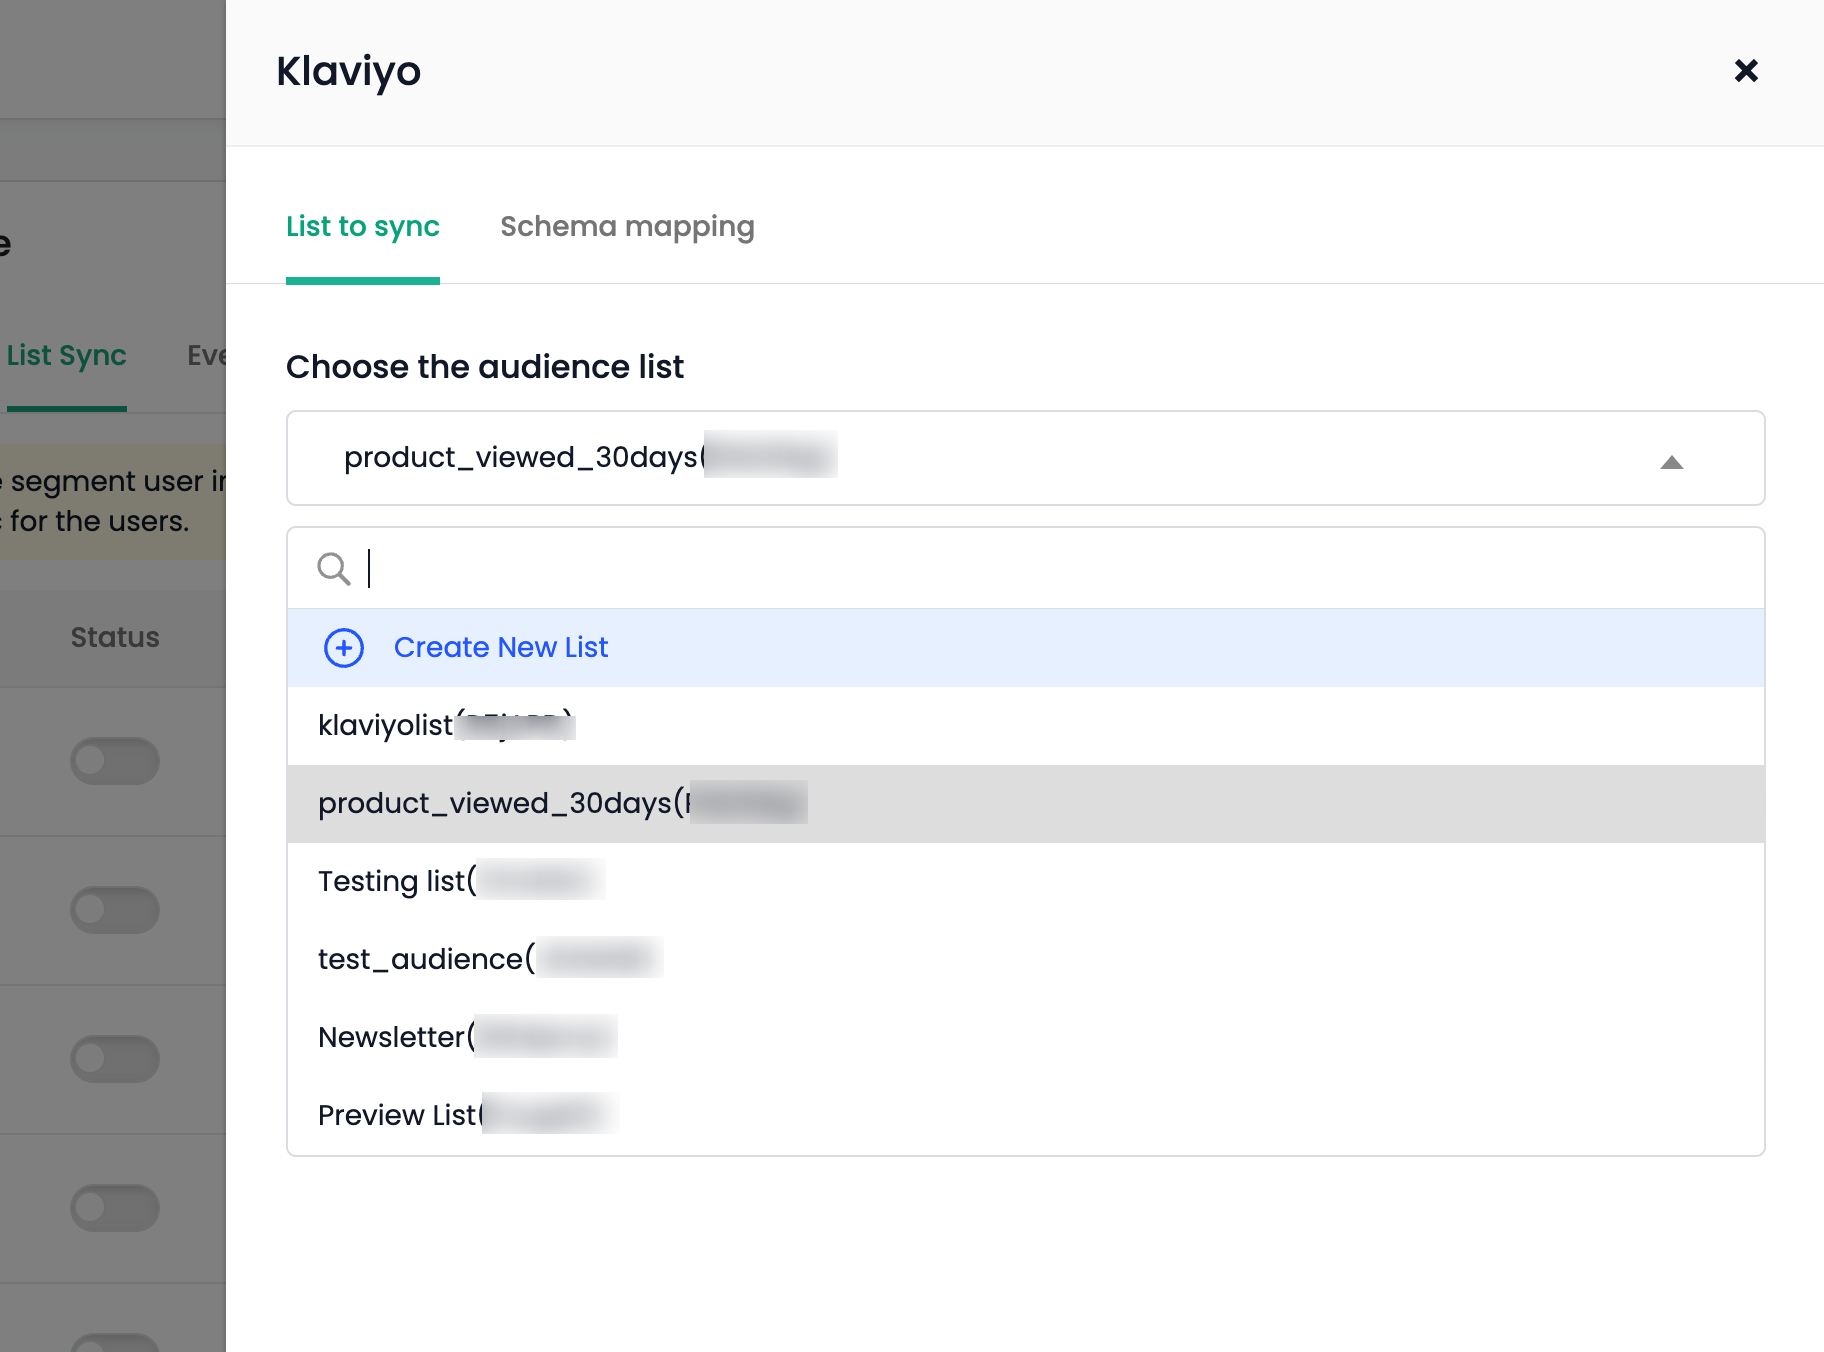Switch to the Schema mapping tab

[x=627, y=226]
